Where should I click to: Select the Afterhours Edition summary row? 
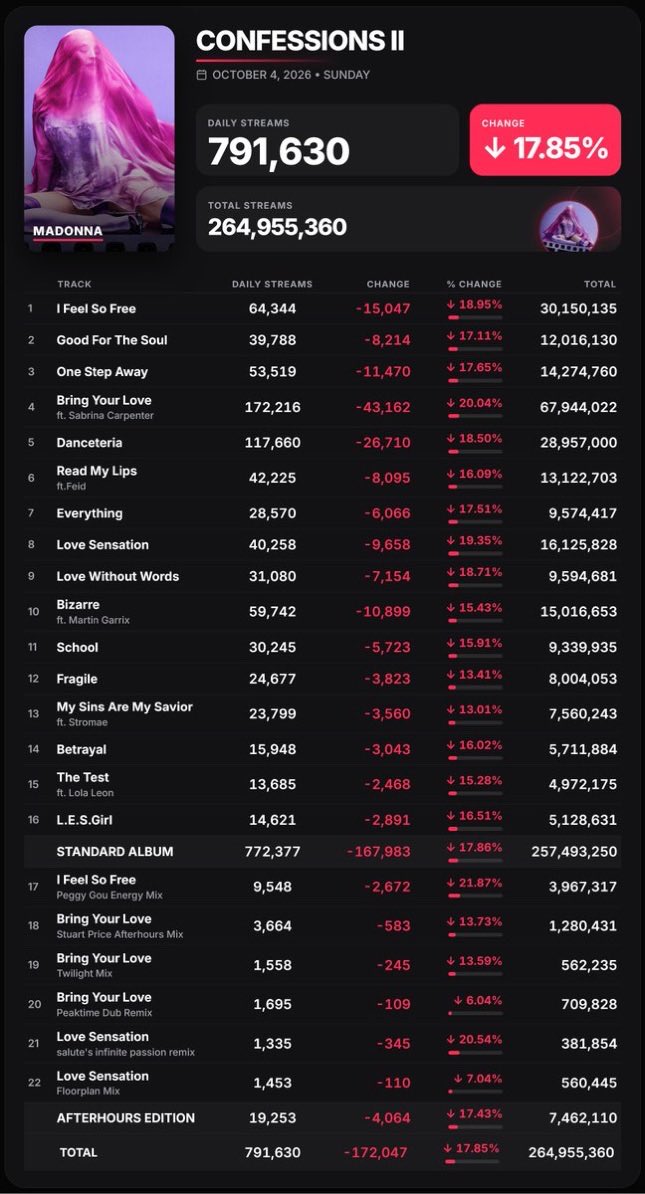coord(322,1118)
